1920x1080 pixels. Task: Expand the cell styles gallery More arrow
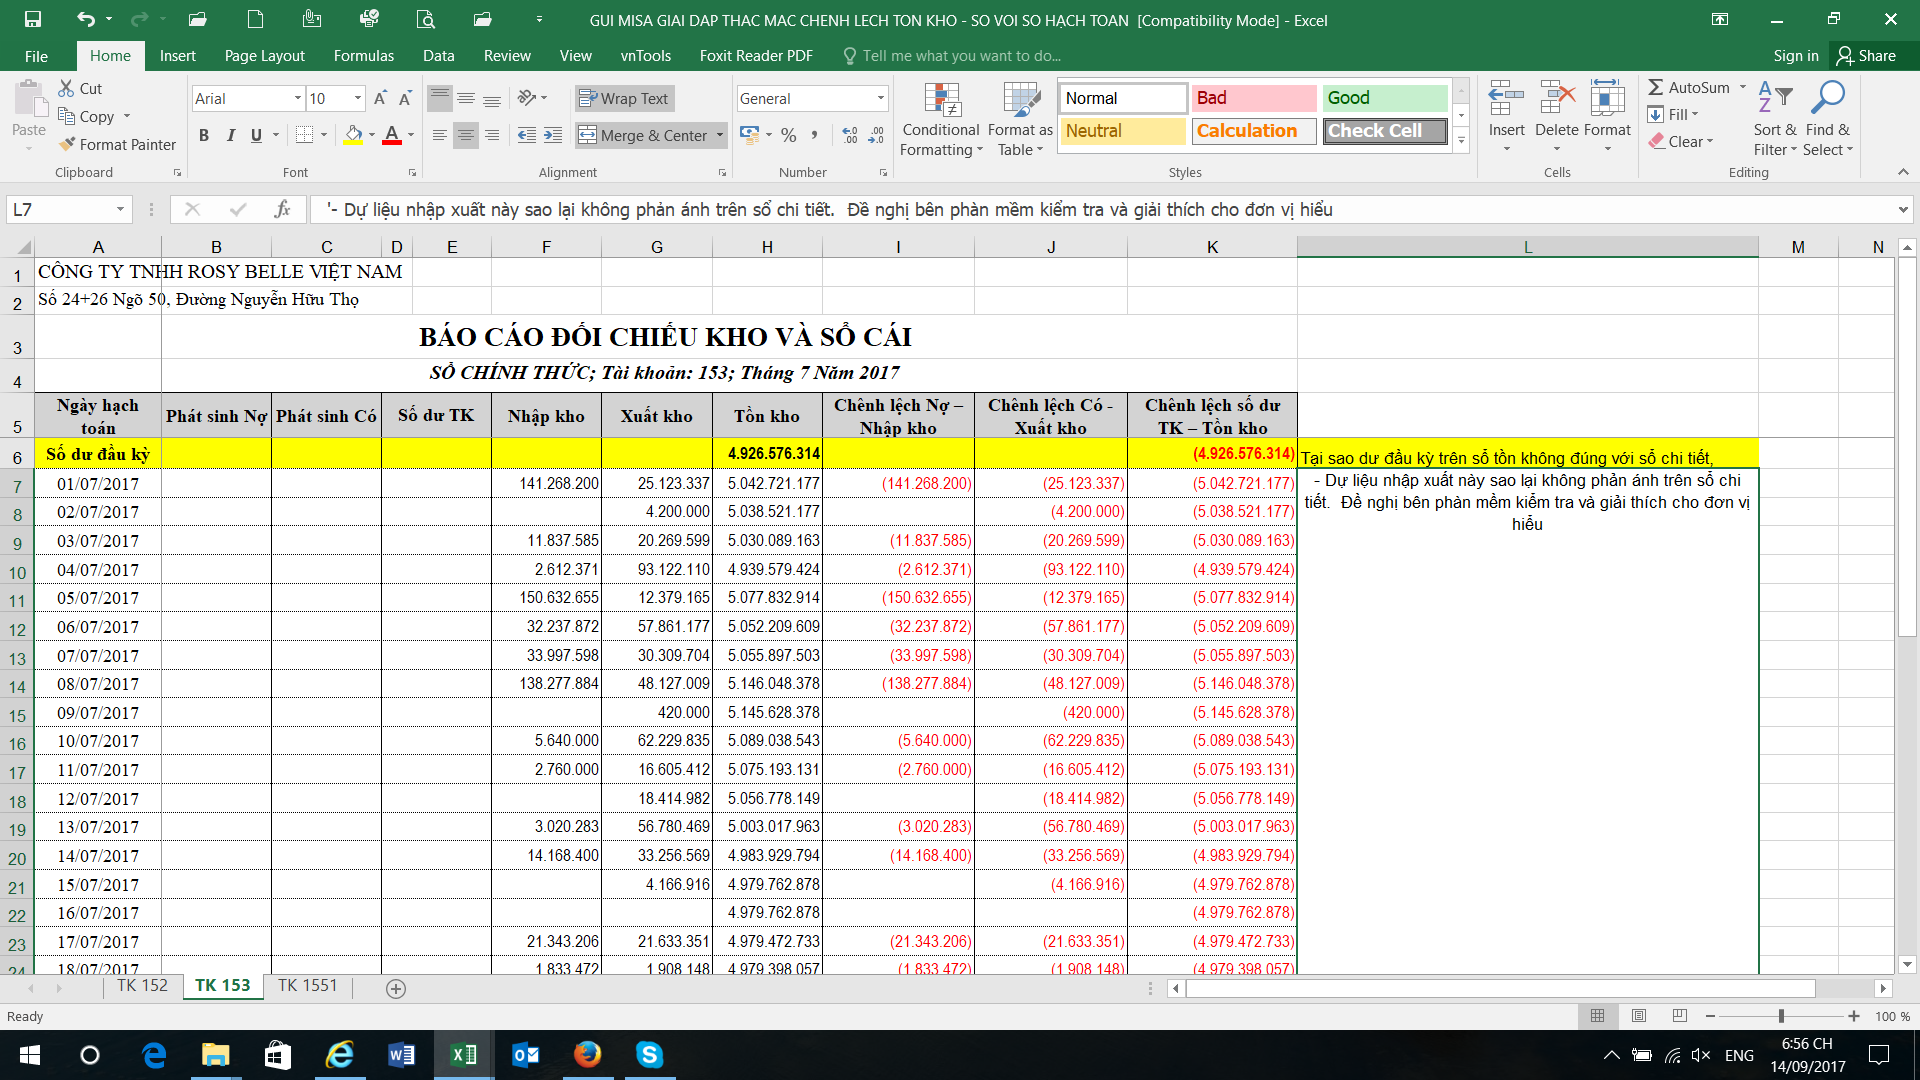pos(1461,139)
